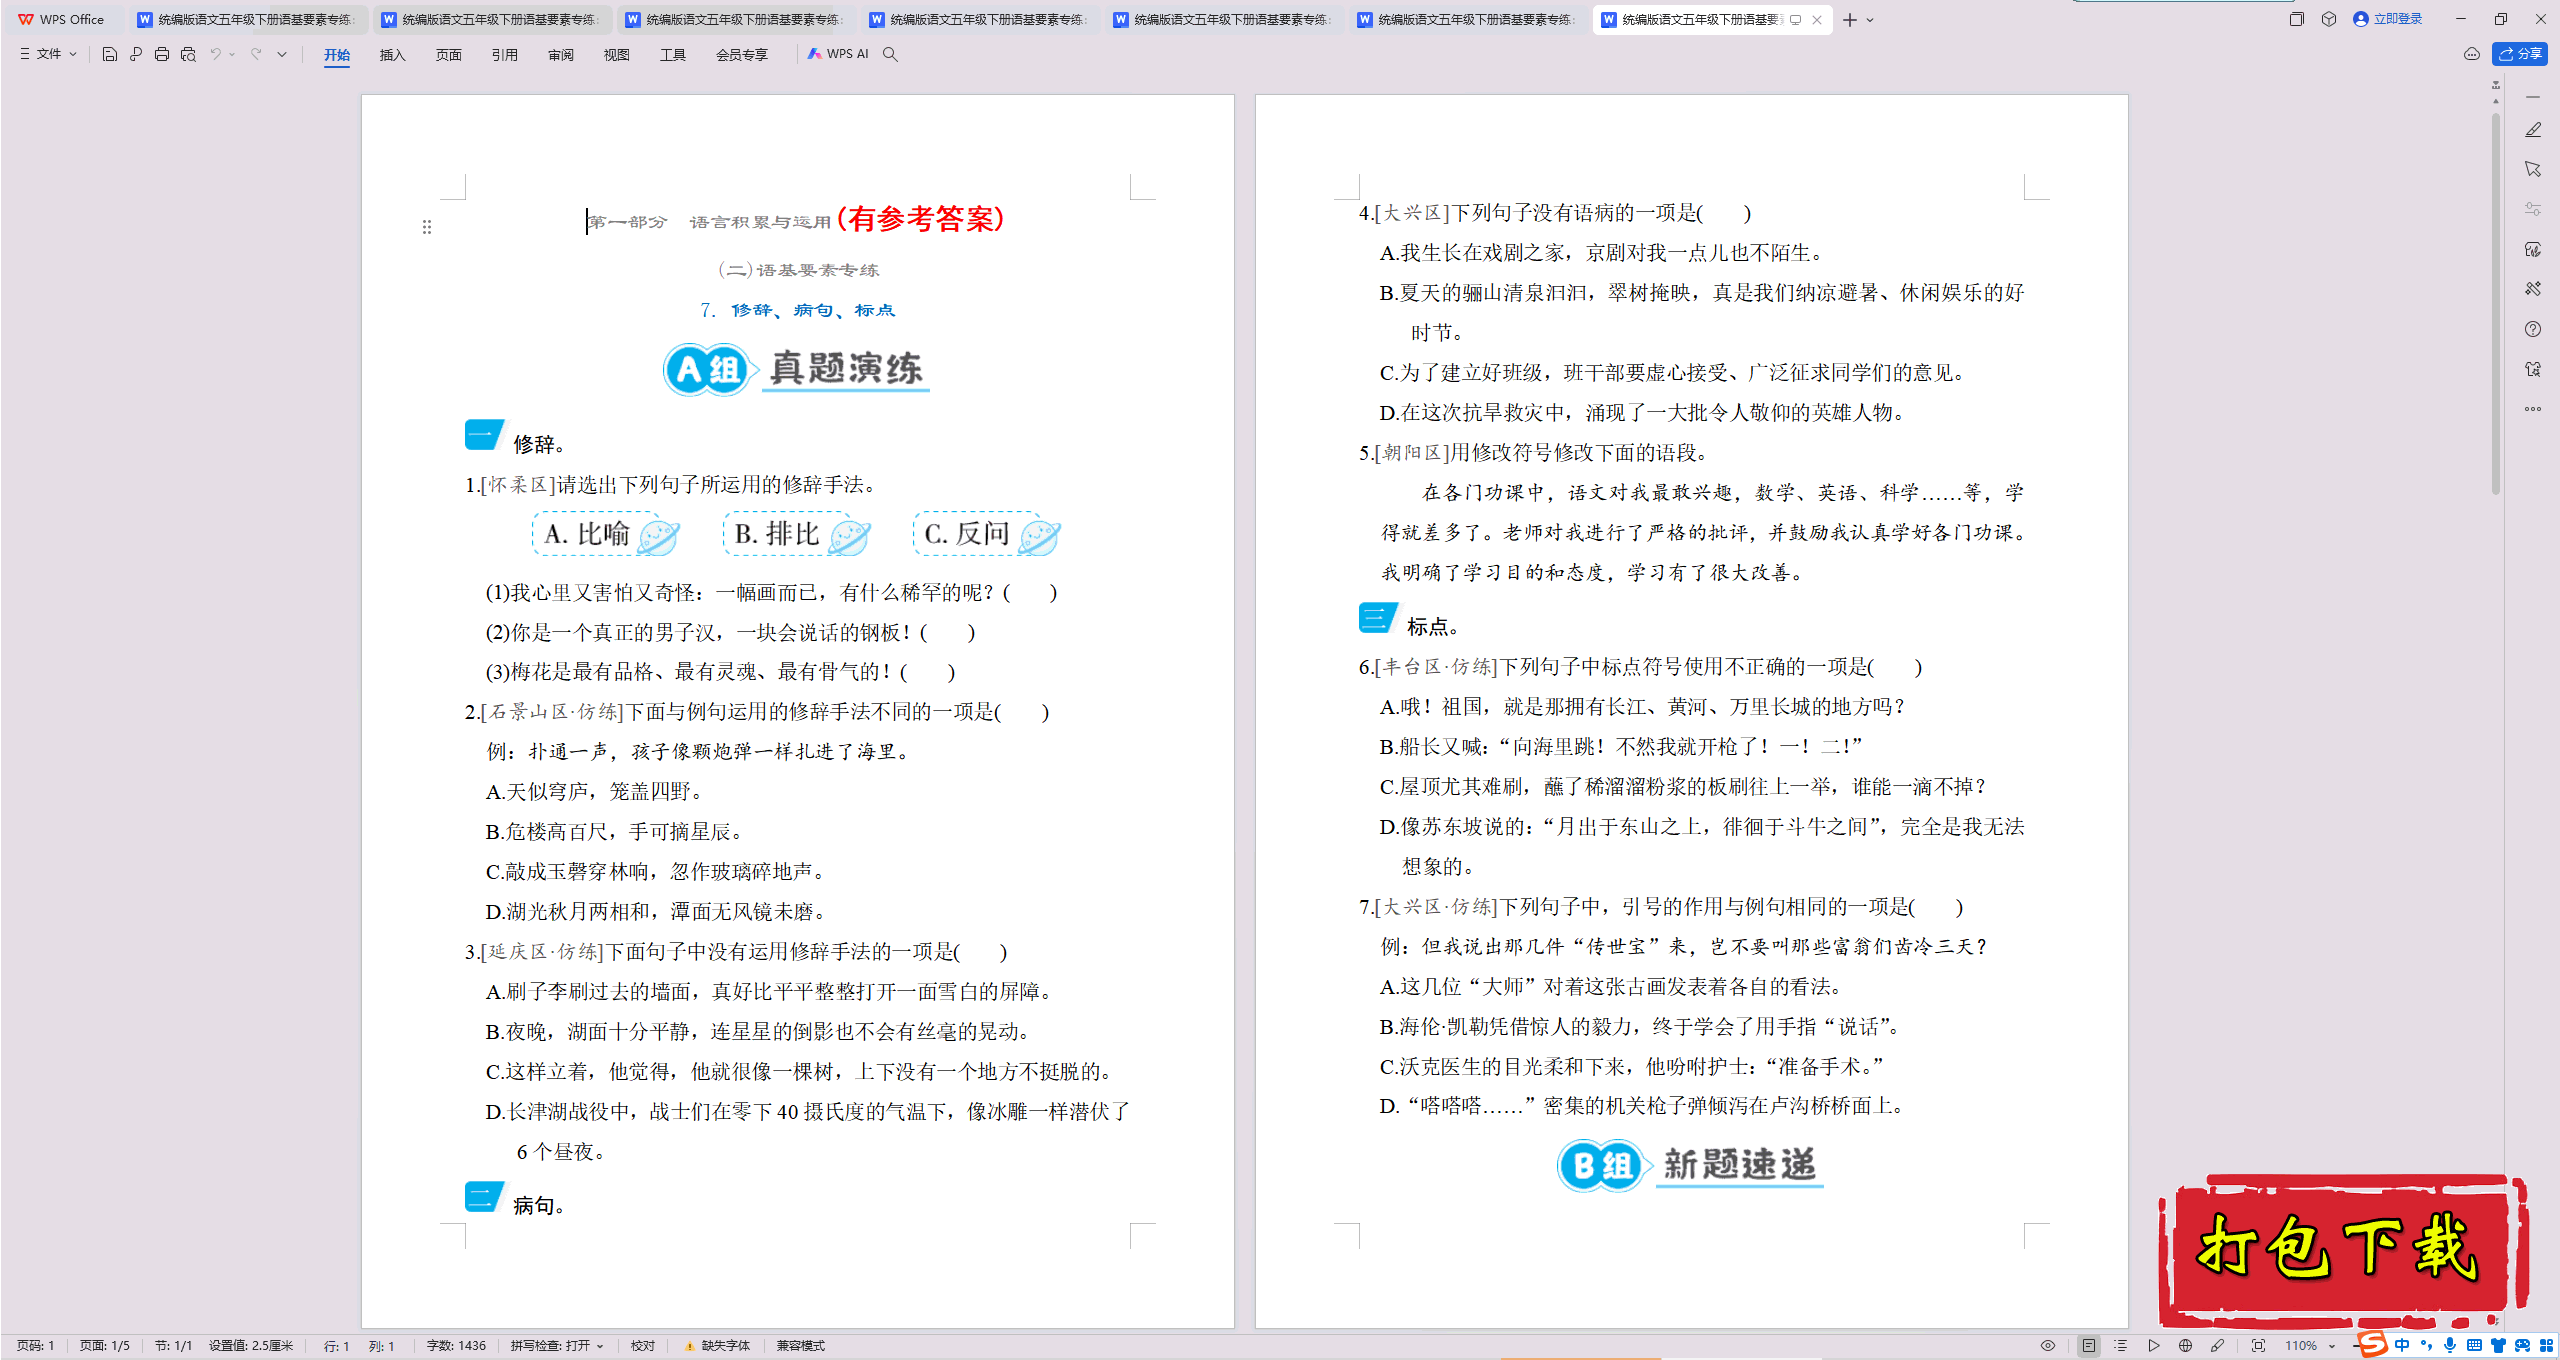2560x1360 pixels.
Task: Click the Save icon in quick toolbar
Action: tap(110, 54)
